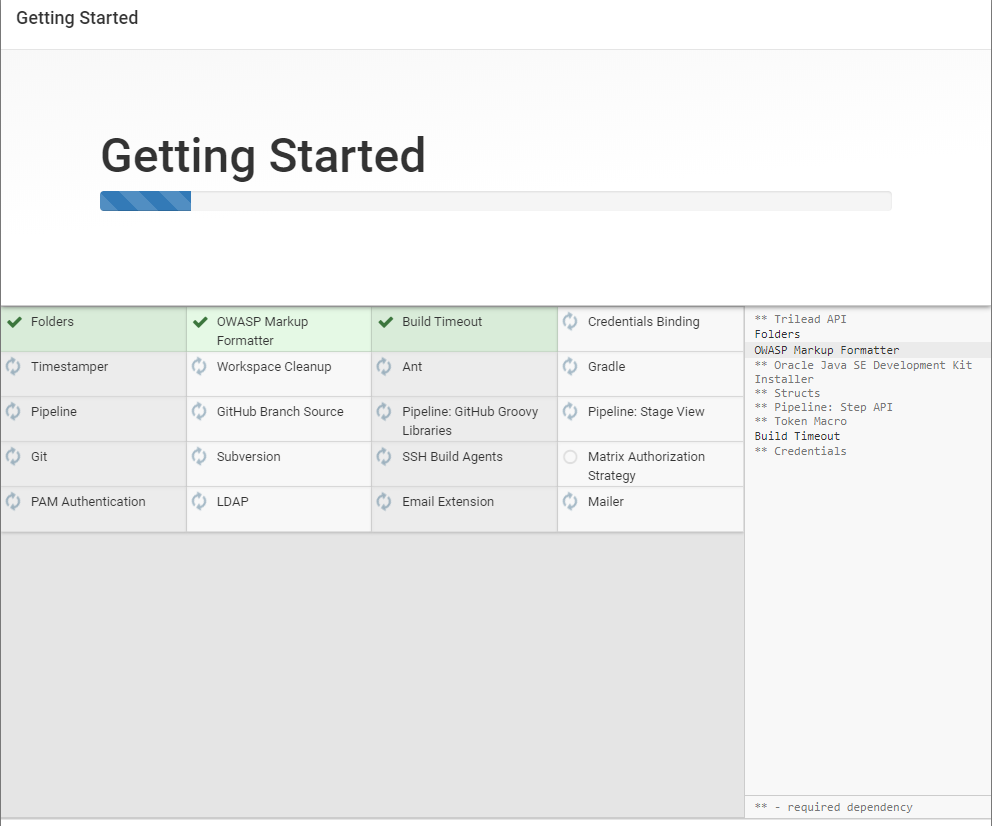The width and height of the screenshot is (992, 826).
Task: Click the spinner icon beside Workspace Cleanup
Action: [x=199, y=366]
